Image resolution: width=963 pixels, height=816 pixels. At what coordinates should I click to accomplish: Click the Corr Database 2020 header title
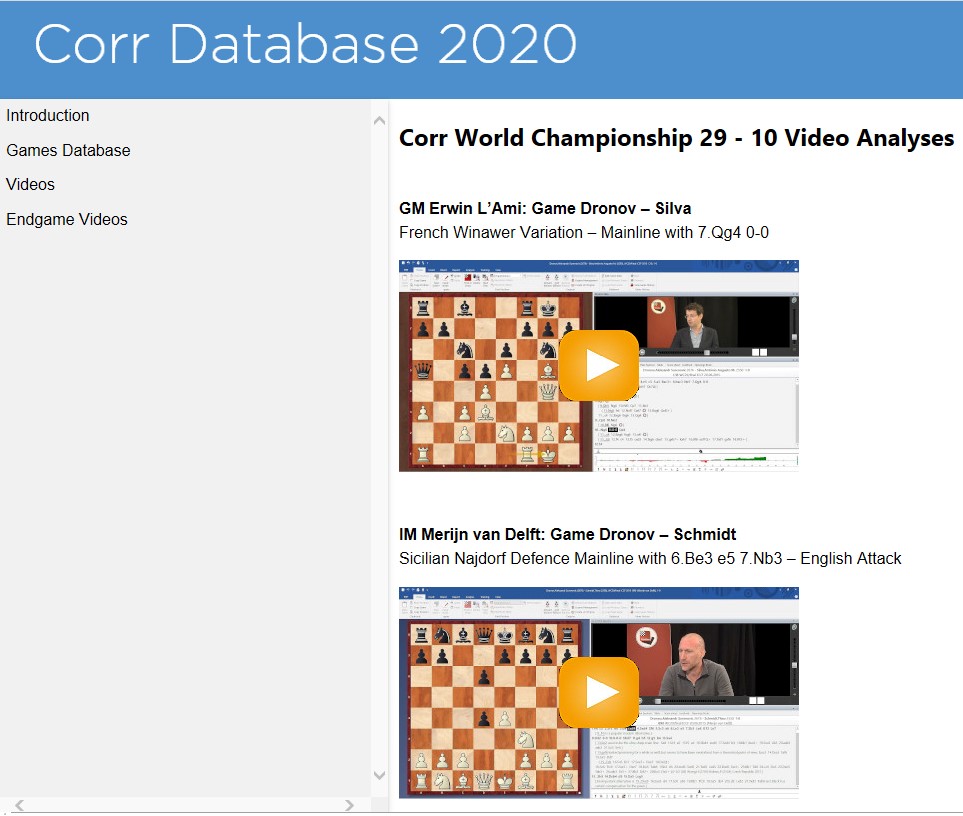coord(305,45)
